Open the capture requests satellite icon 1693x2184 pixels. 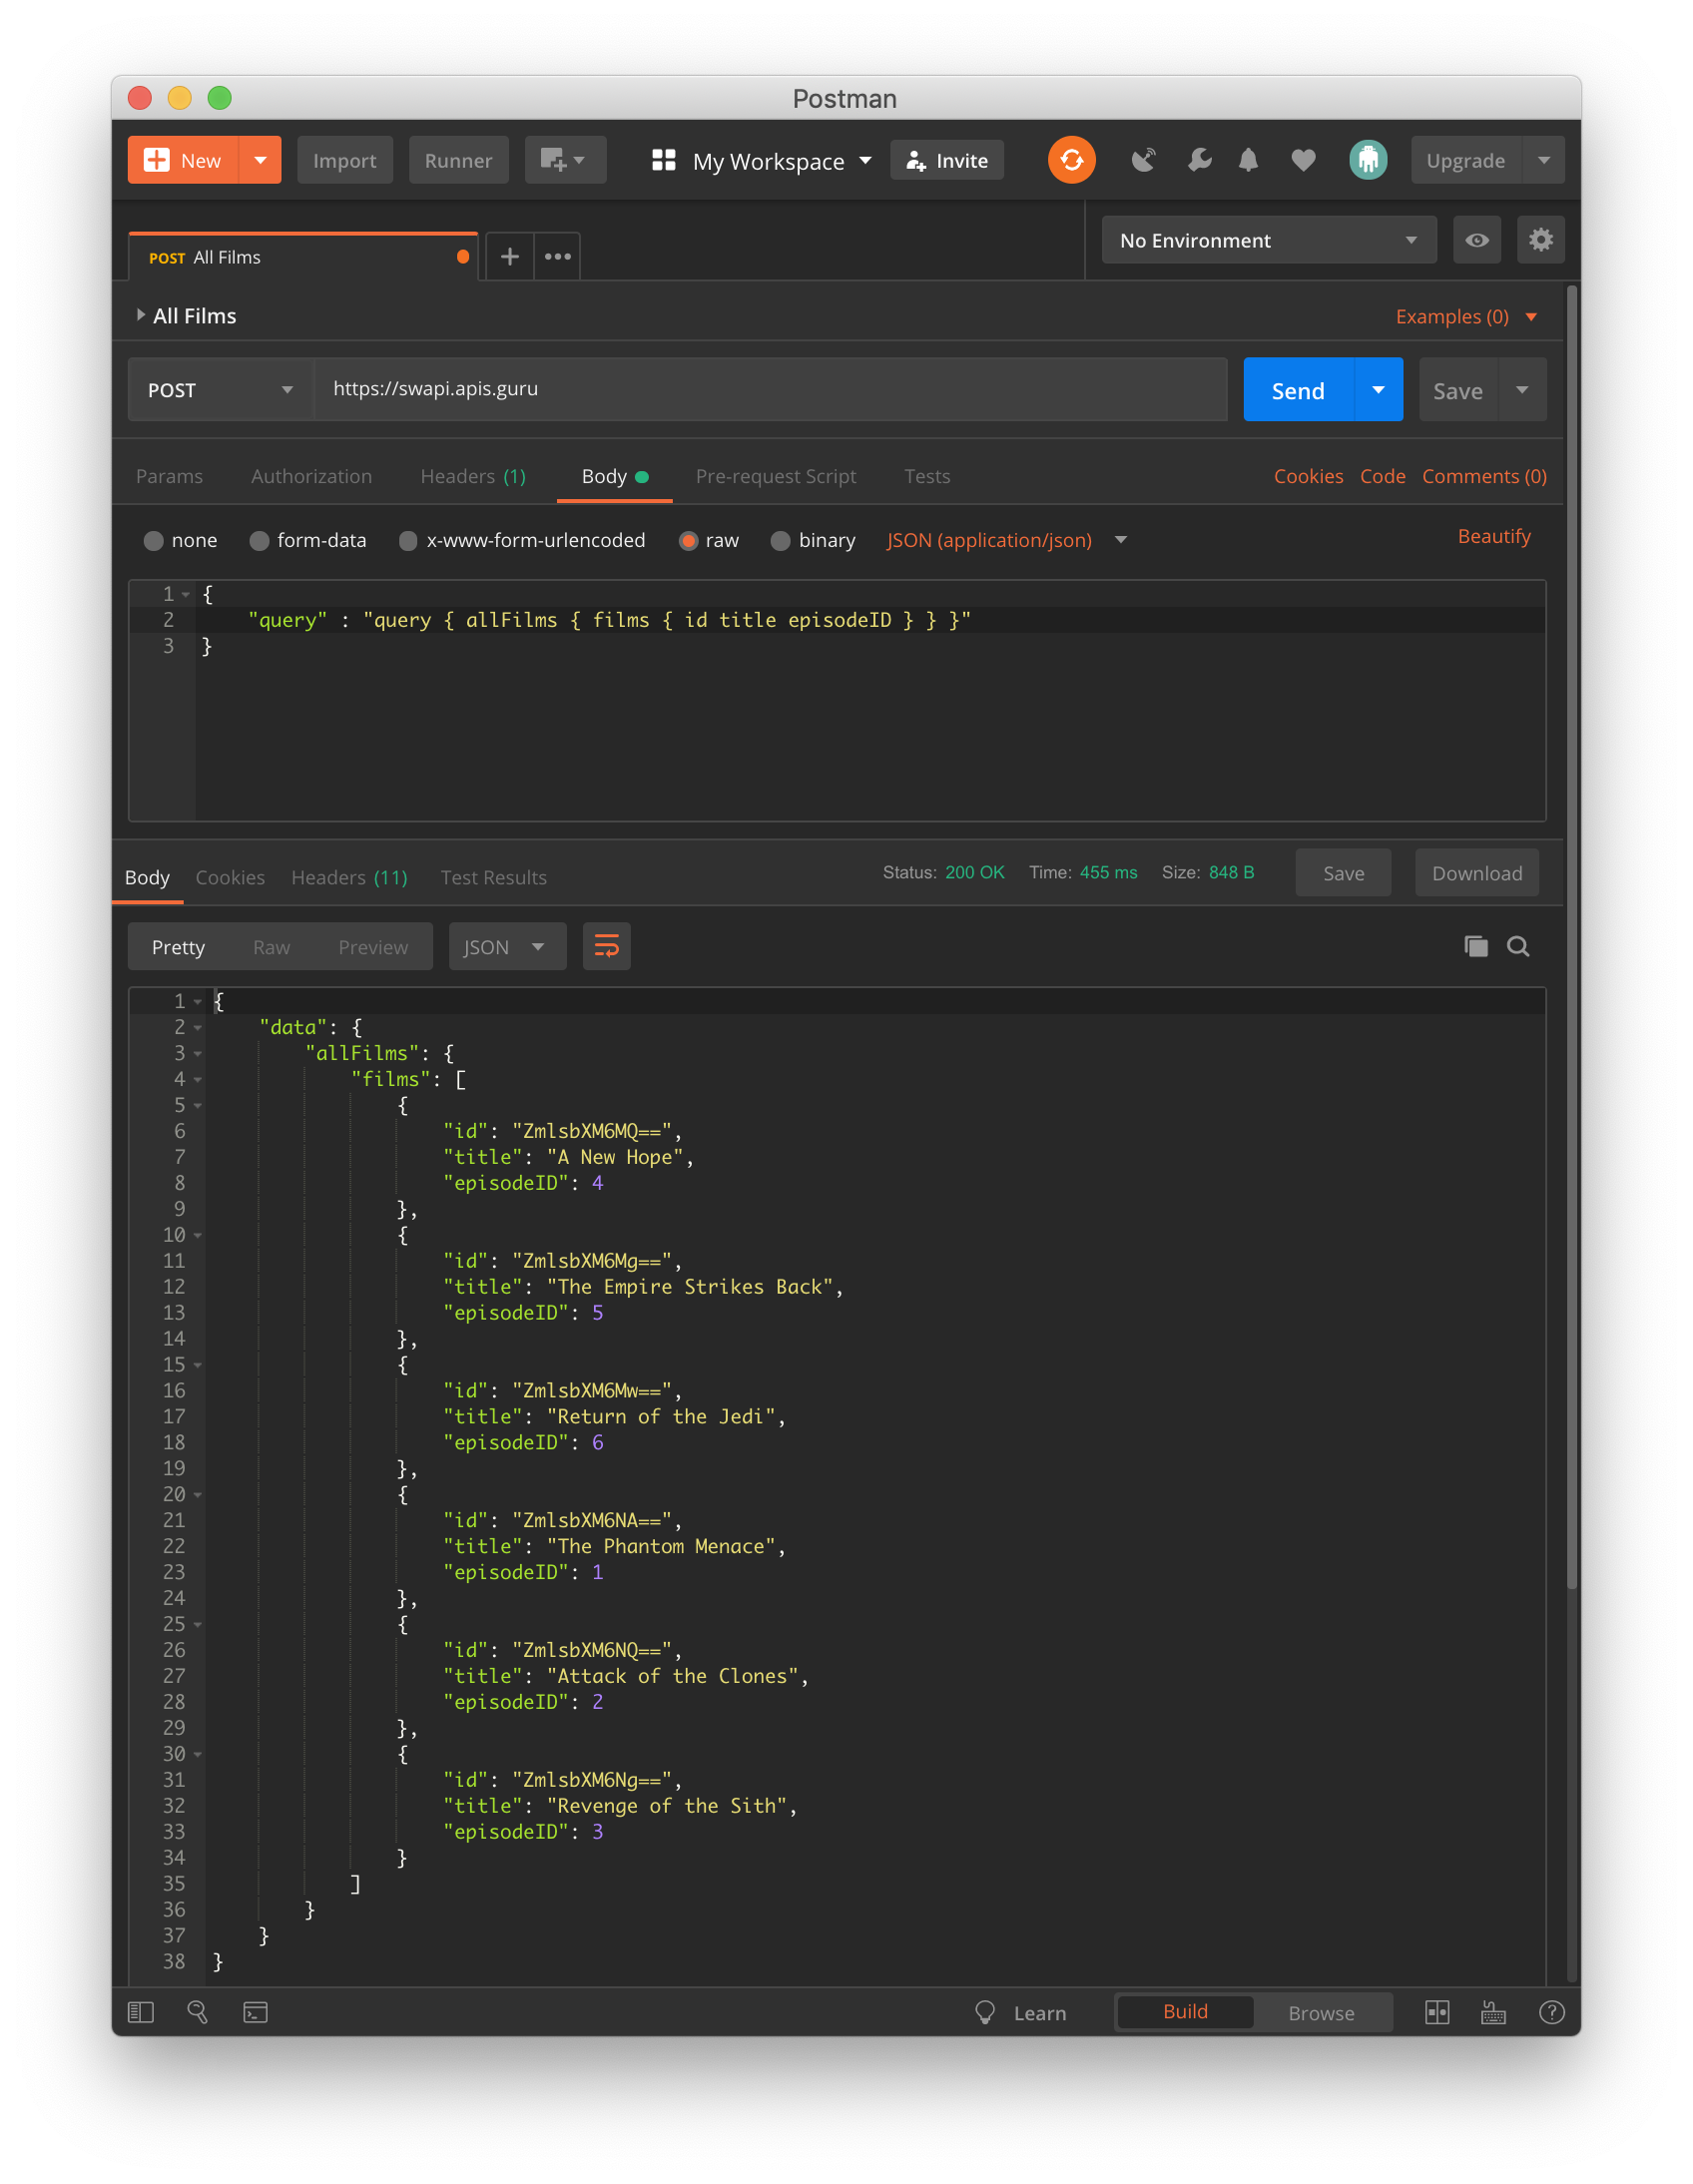[x=1143, y=160]
